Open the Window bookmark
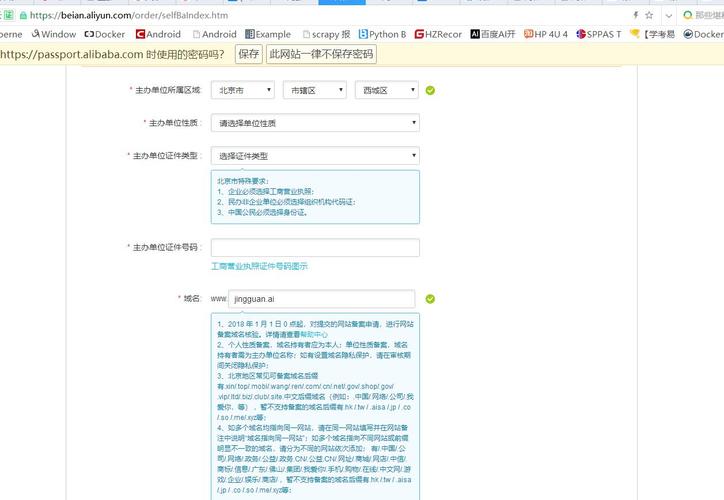The width and height of the screenshot is (724, 500). point(54,34)
